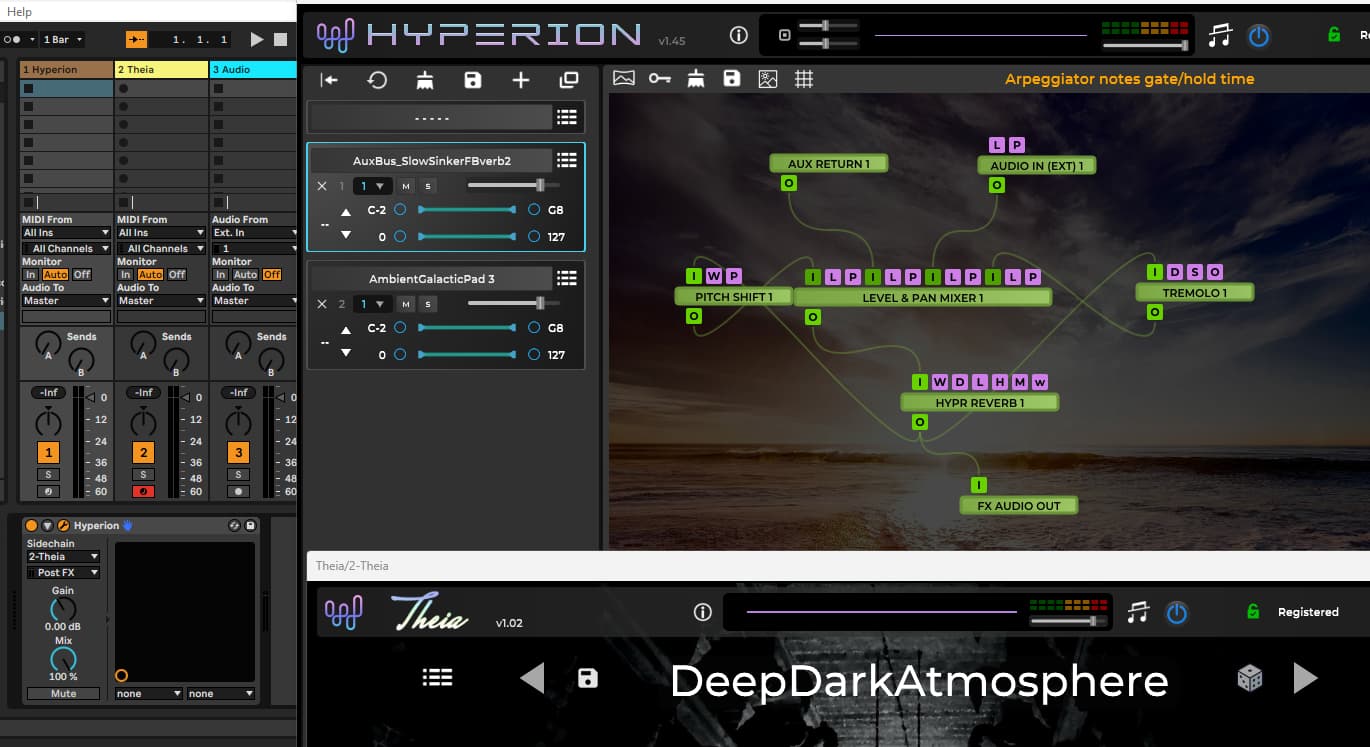Select the 2 Theia track header
The height and width of the screenshot is (747, 1370).
coord(161,70)
